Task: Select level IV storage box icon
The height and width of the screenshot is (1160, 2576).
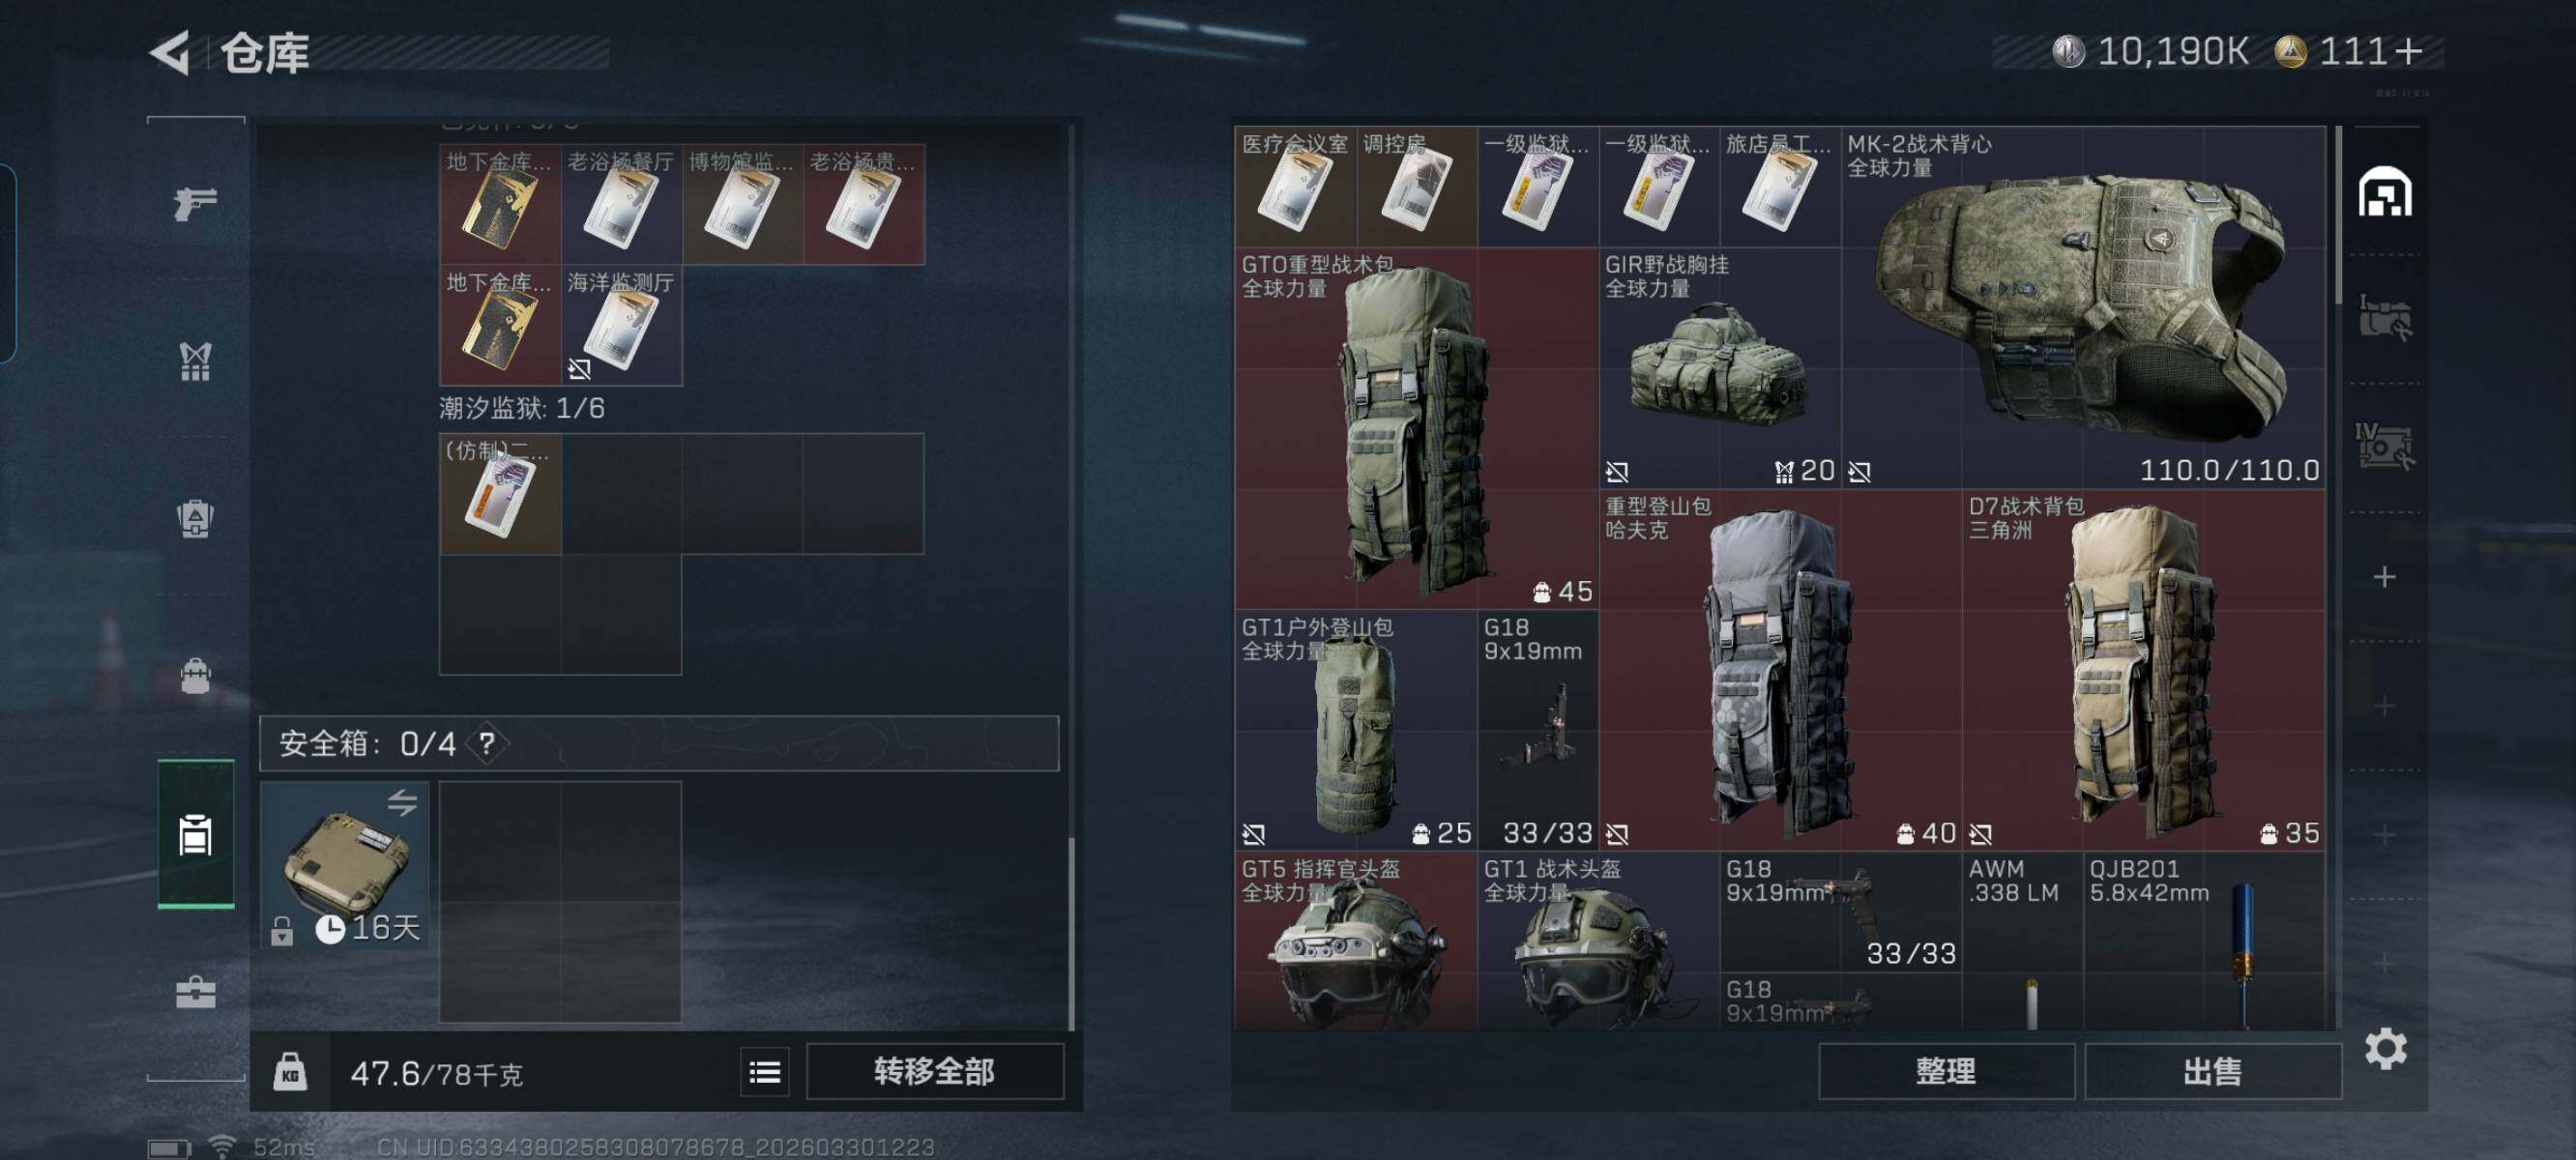Action: [x=2384, y=446]
